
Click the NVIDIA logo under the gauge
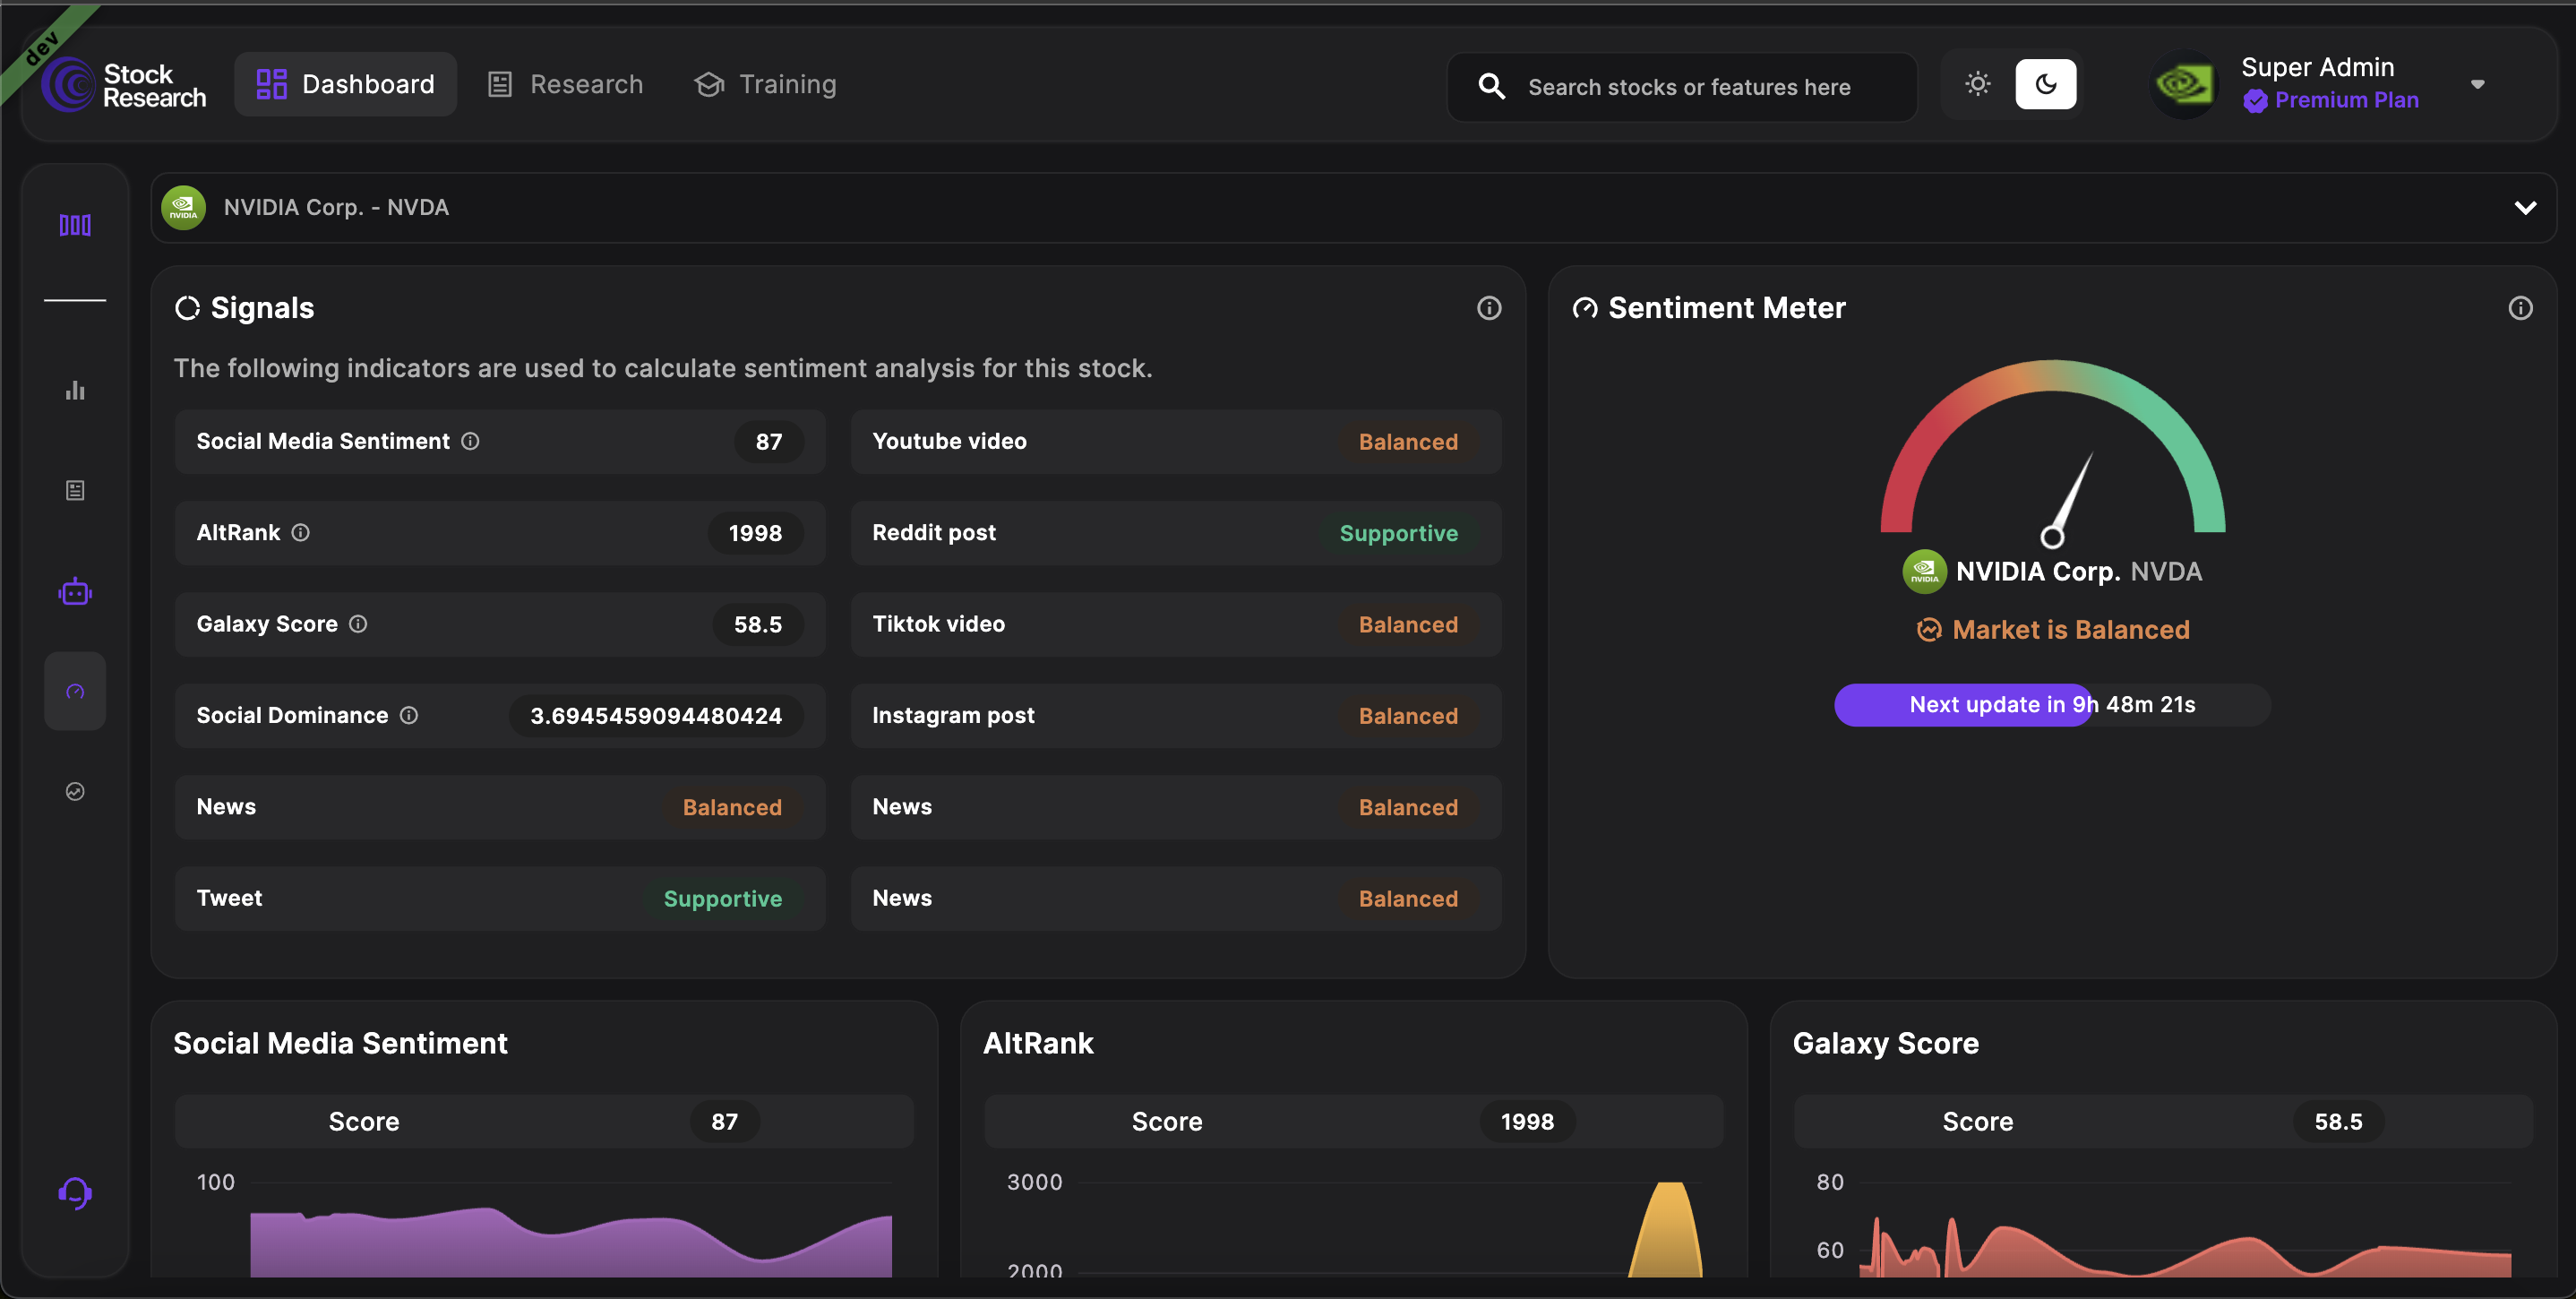coord(1924,572)
